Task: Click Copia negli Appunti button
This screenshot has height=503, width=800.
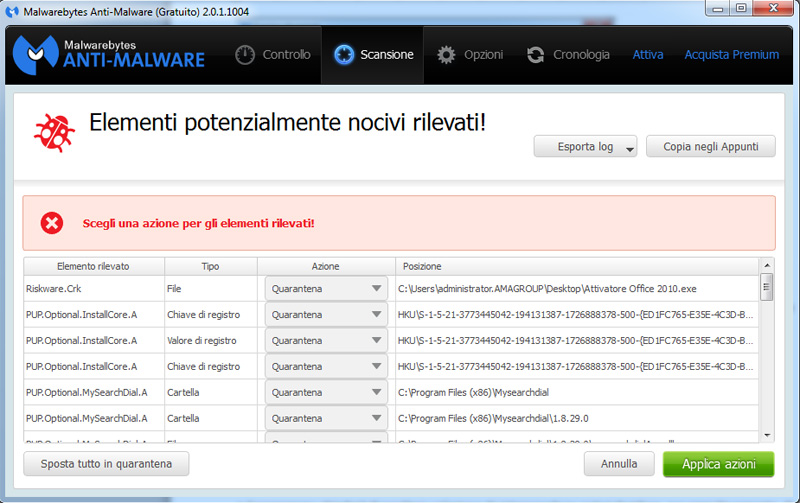Action: [x=711, y=146]
